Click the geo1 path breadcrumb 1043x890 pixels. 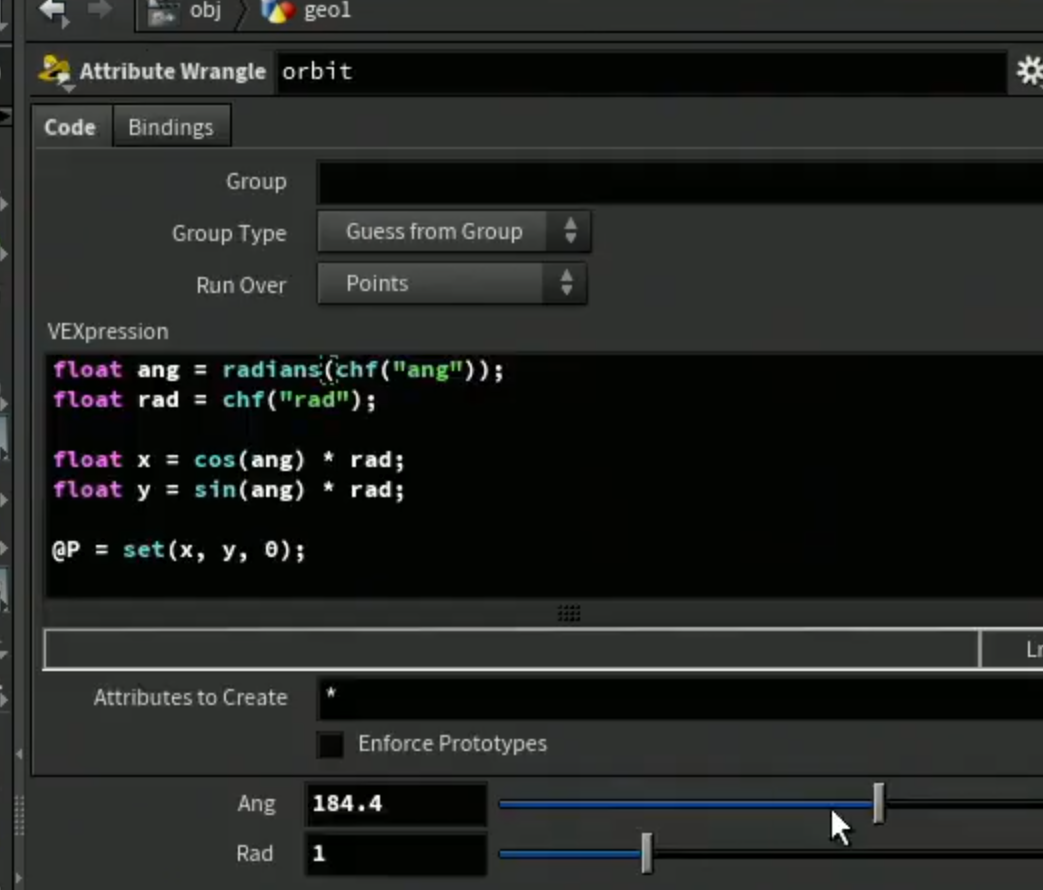[x=327, y=10]
